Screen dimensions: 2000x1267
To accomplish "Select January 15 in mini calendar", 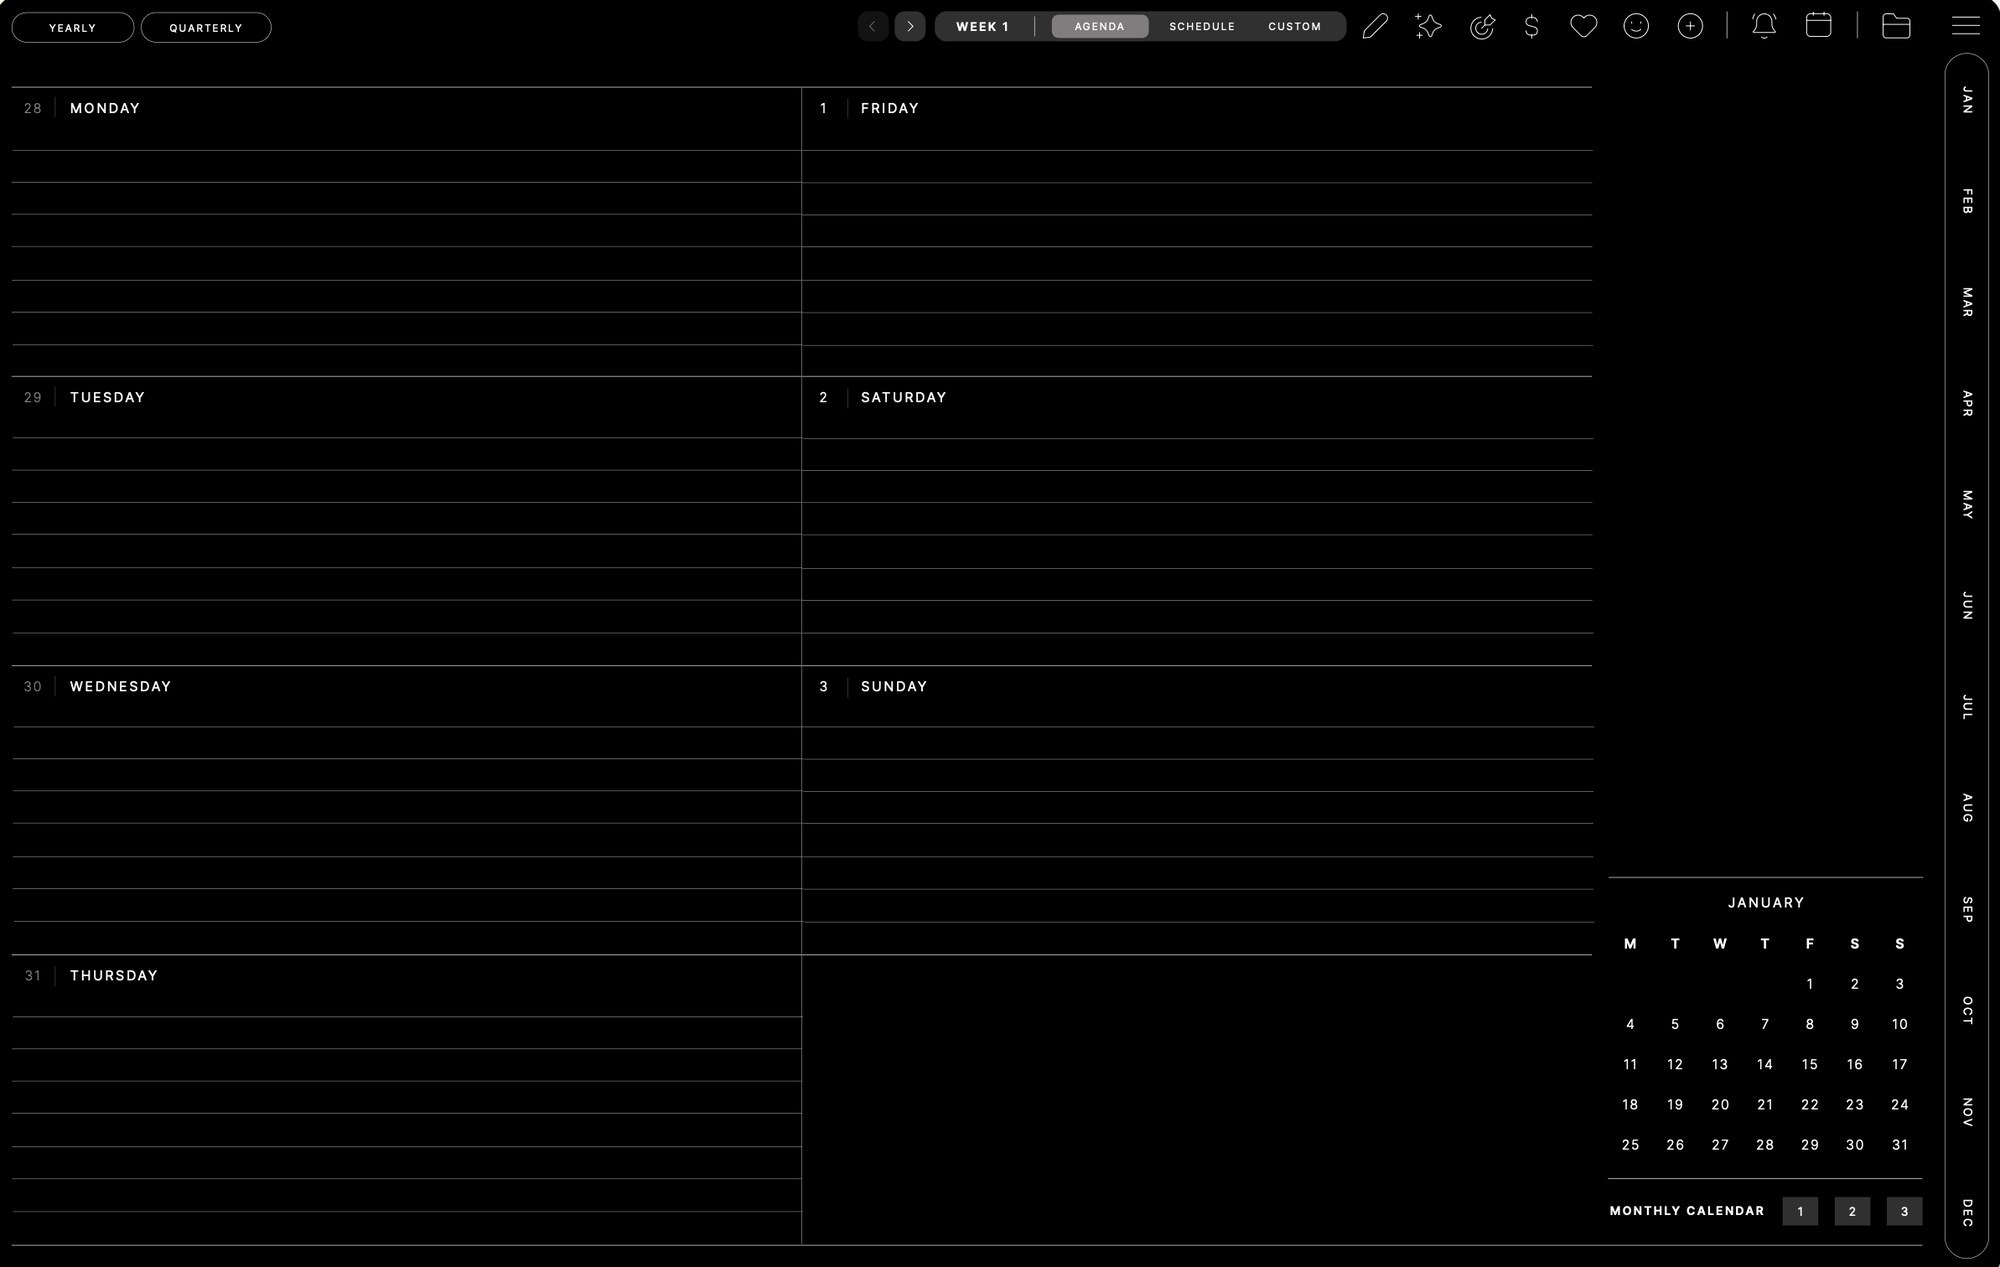I will (1809, 1064).
